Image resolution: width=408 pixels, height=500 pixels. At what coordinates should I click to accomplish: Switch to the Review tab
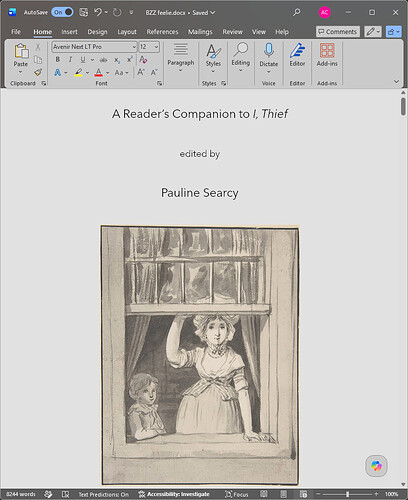(x=232, y=32)
